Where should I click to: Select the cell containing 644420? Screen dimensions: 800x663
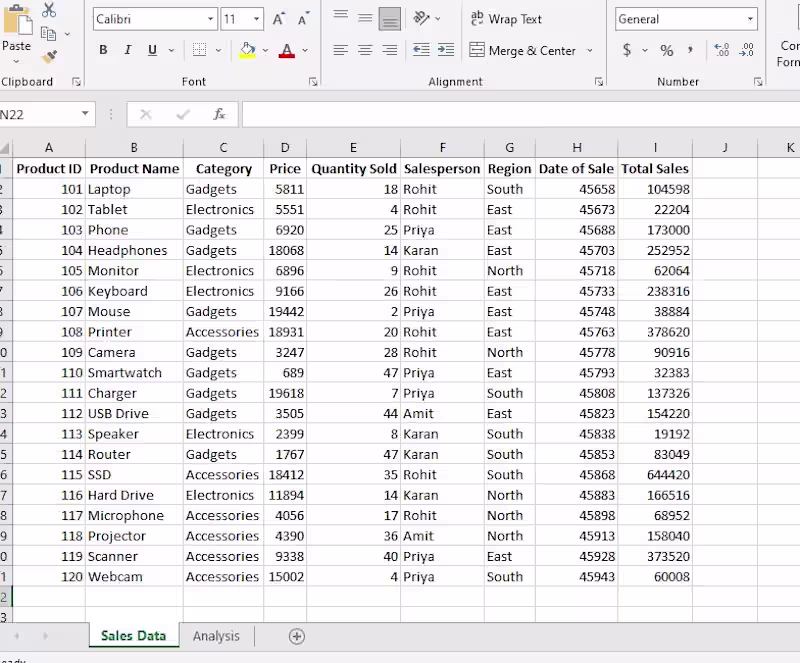655,475
